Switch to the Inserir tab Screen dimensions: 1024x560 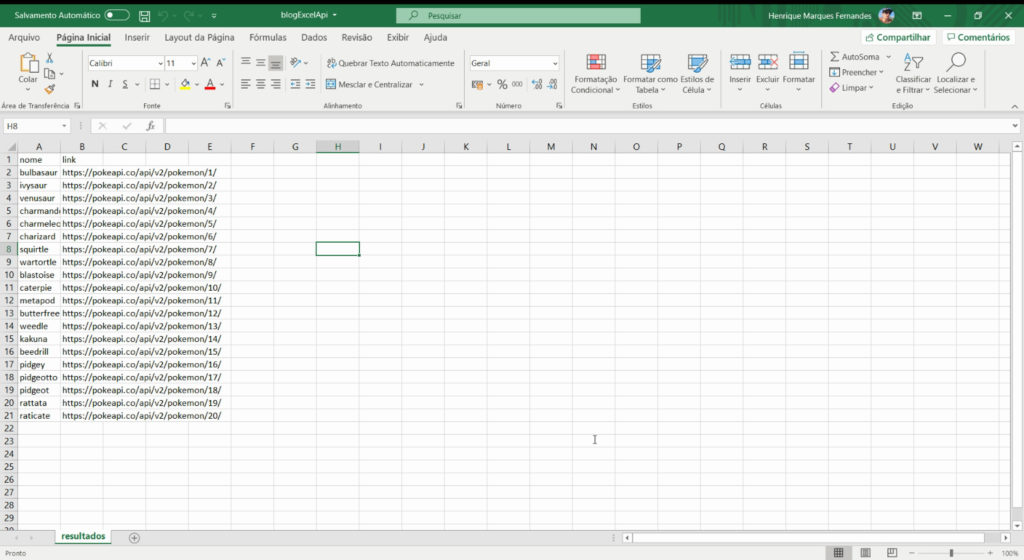point(137,37)
